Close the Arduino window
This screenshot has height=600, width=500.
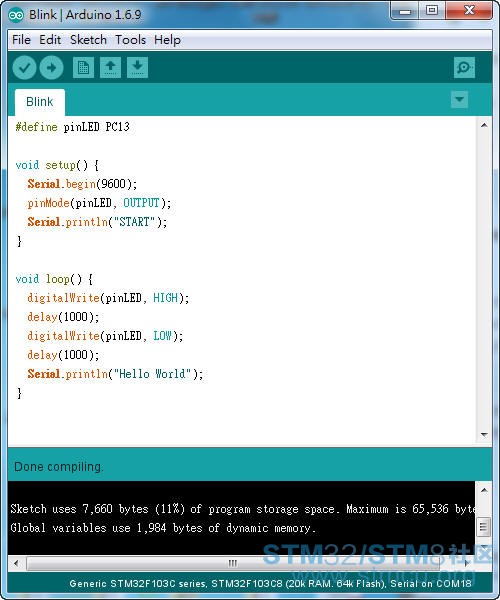point(469,10)
